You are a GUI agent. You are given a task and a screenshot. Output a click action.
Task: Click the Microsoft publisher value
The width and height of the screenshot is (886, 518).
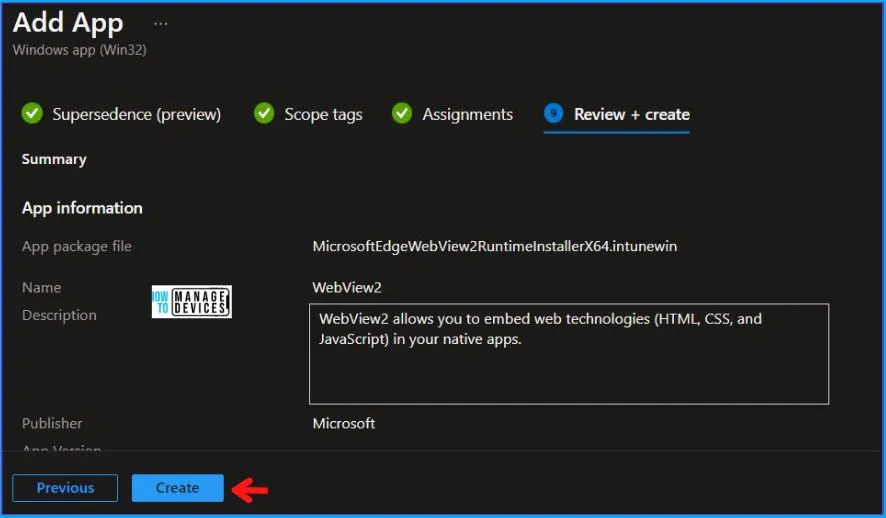pos(344,423)
